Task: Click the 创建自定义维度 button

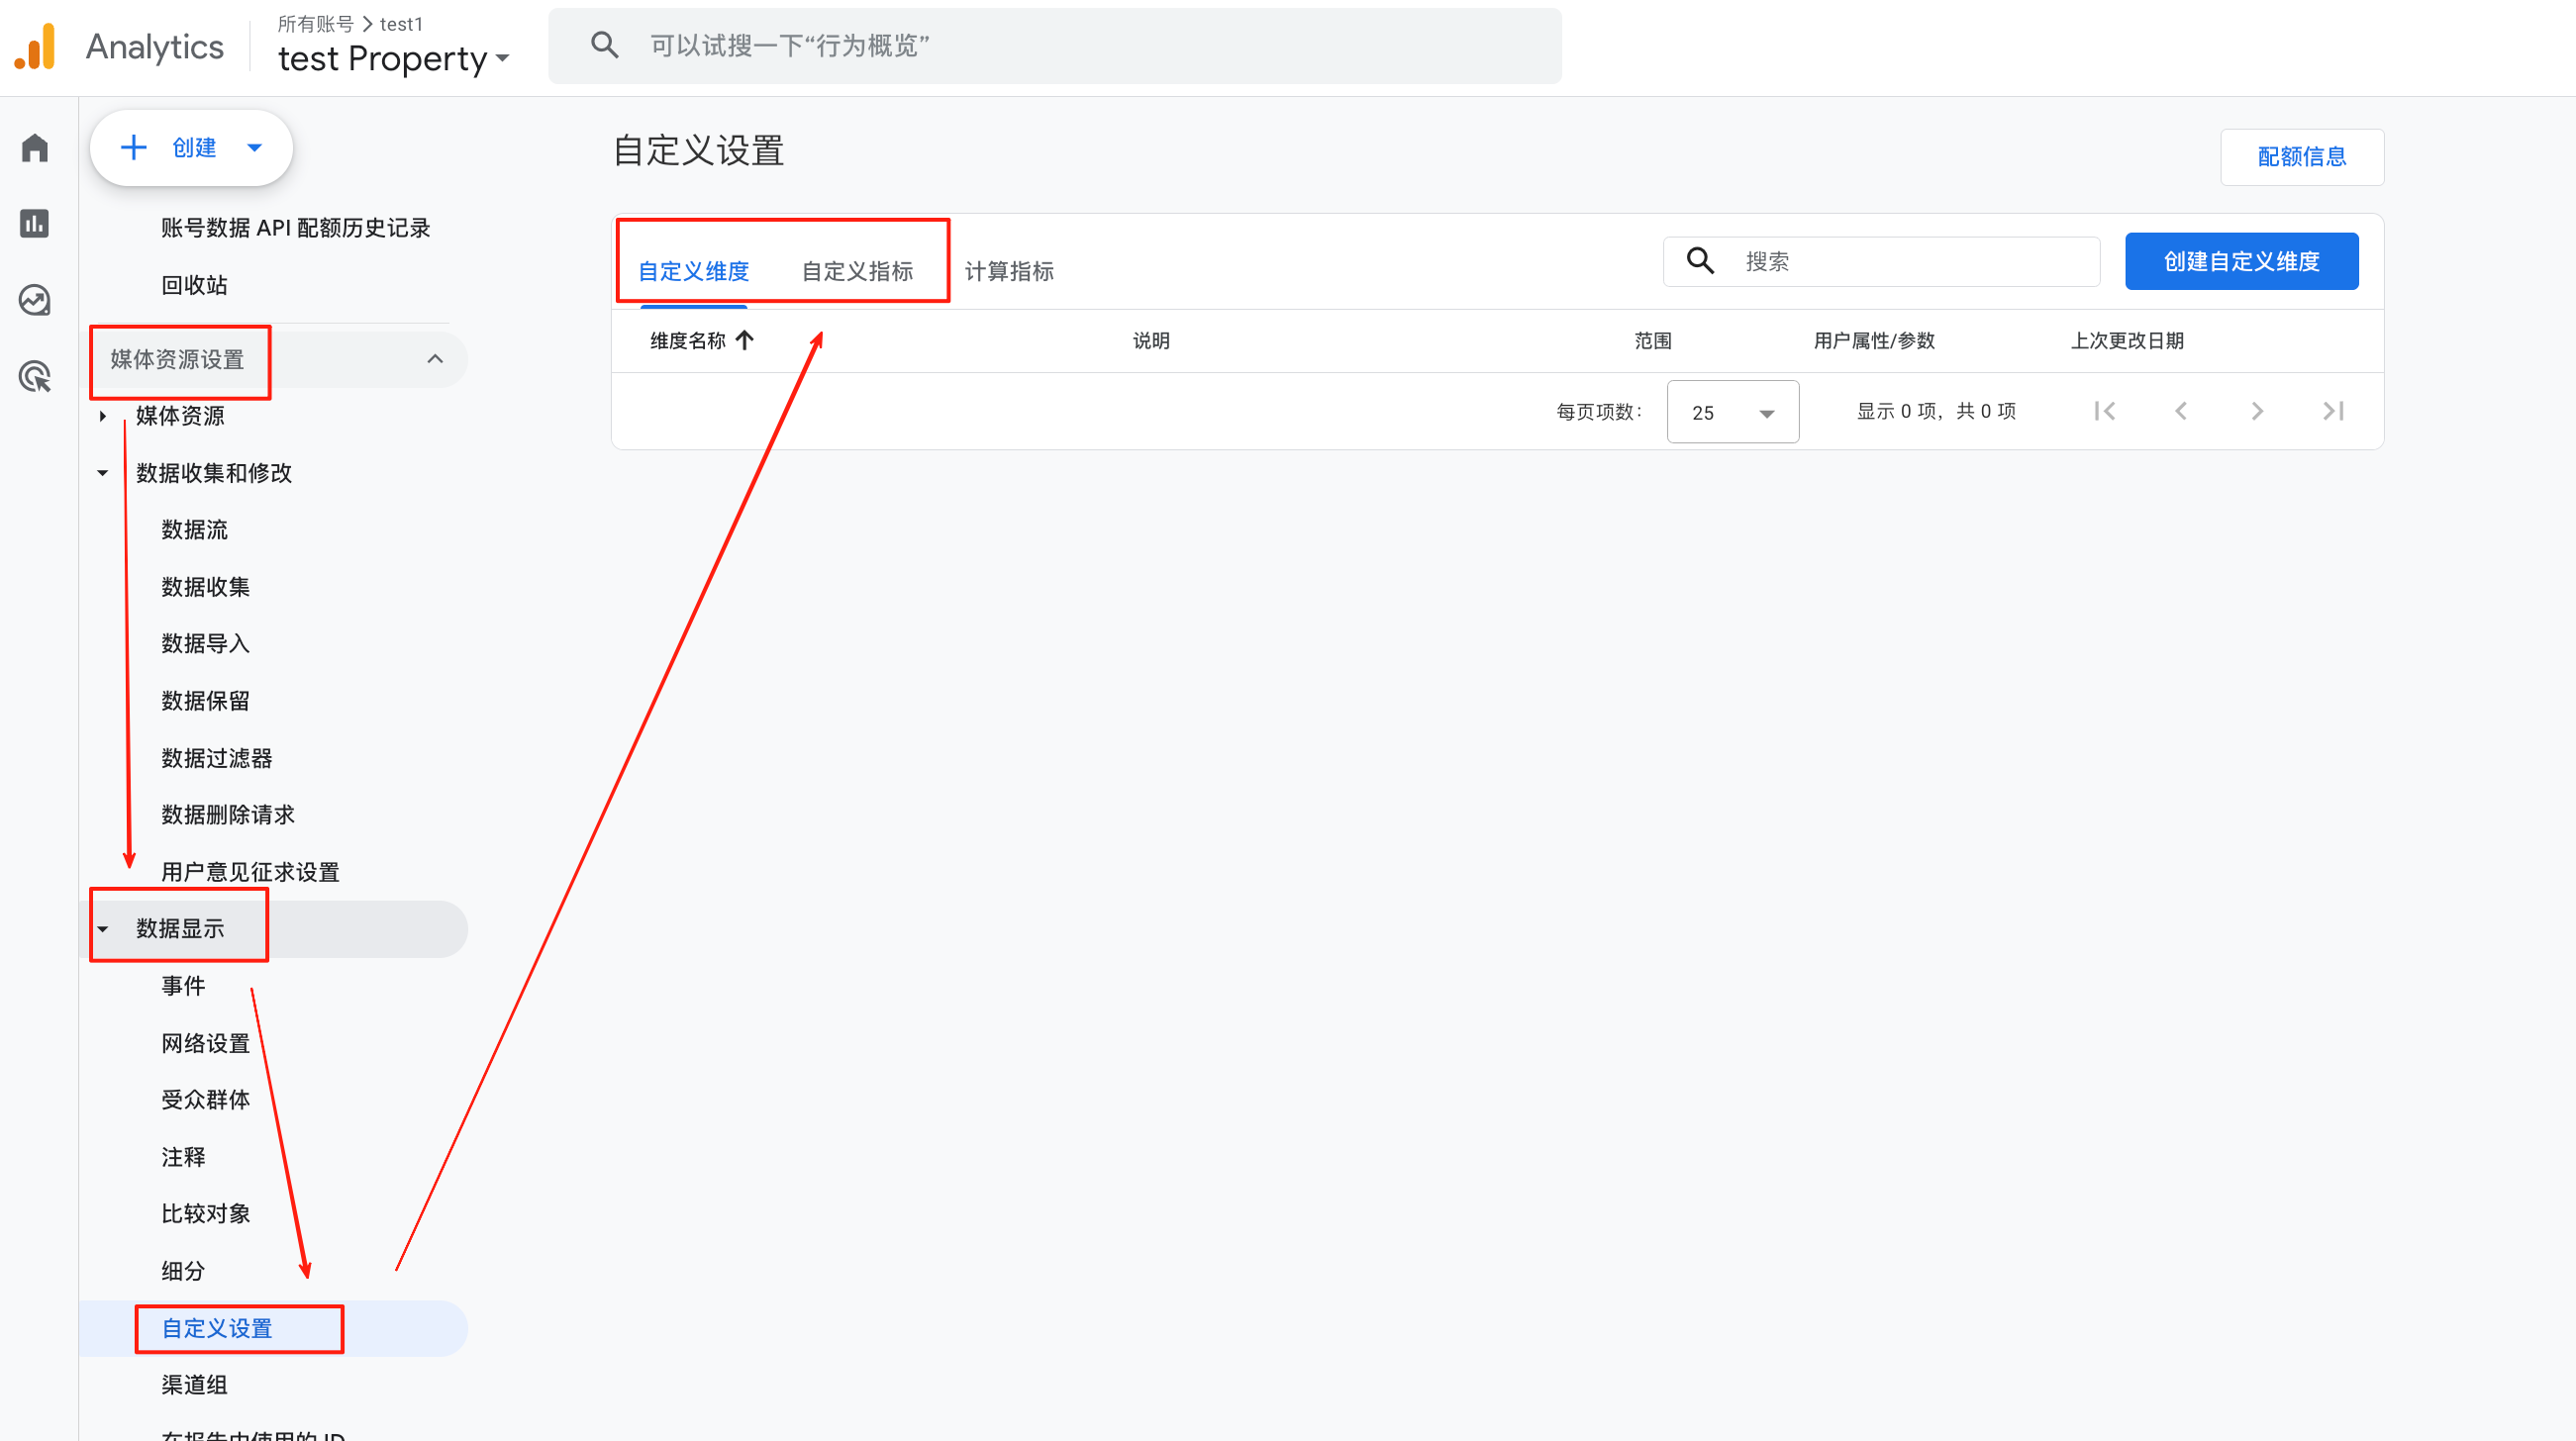Action: 2241,260
